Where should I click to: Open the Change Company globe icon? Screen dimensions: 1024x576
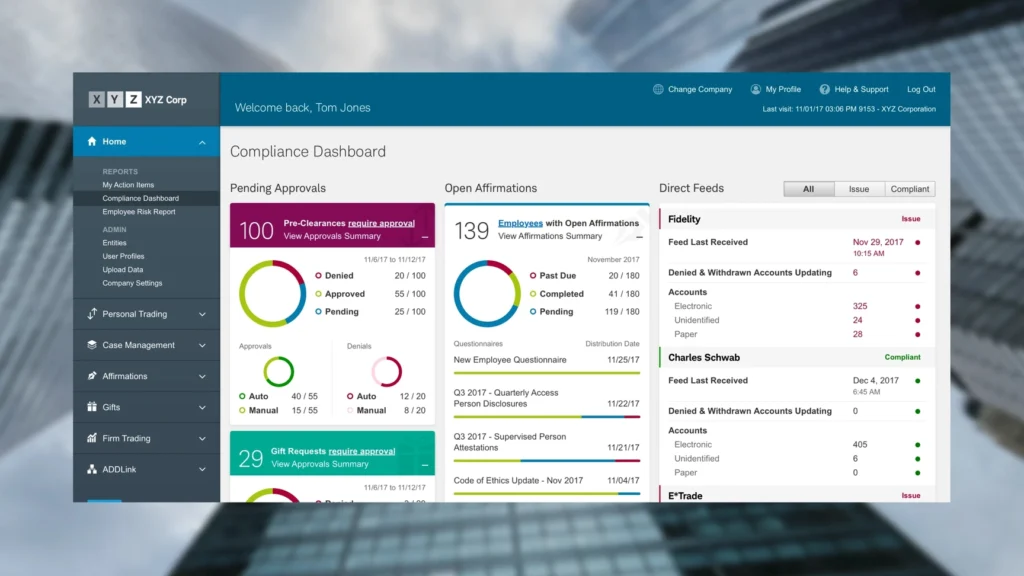click(x=657, y=89)
